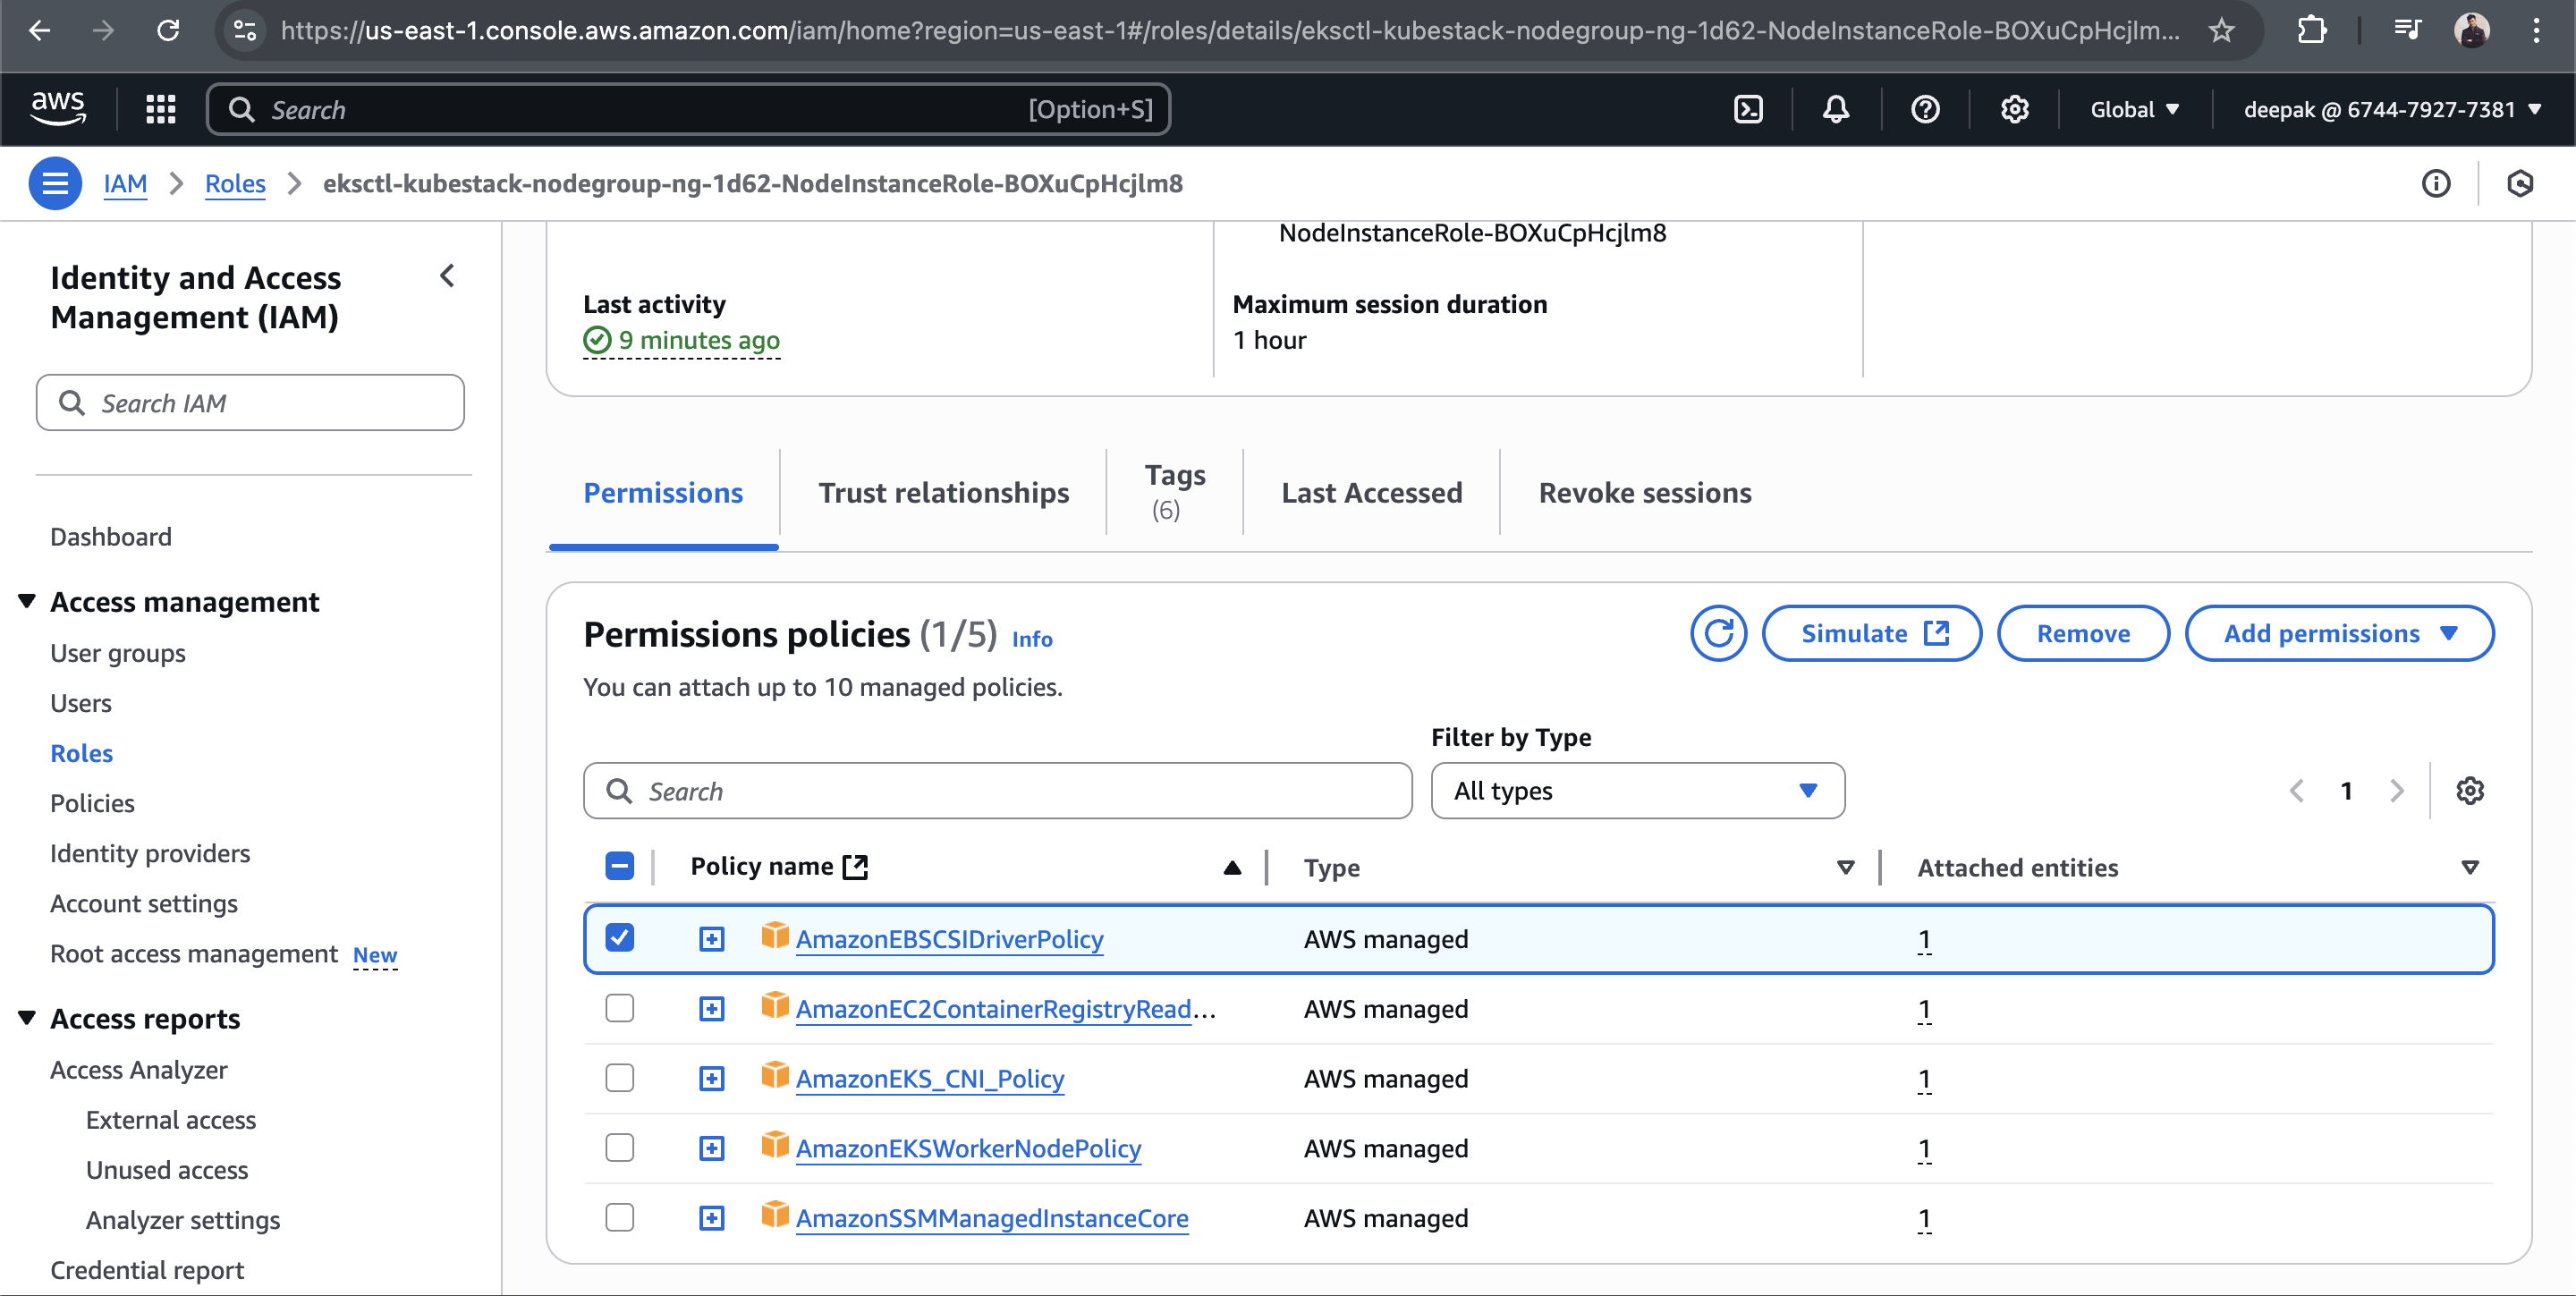Open the Global region dropdown
This screenshot has width=2576, height=1296.
(x=2134, y=109)
